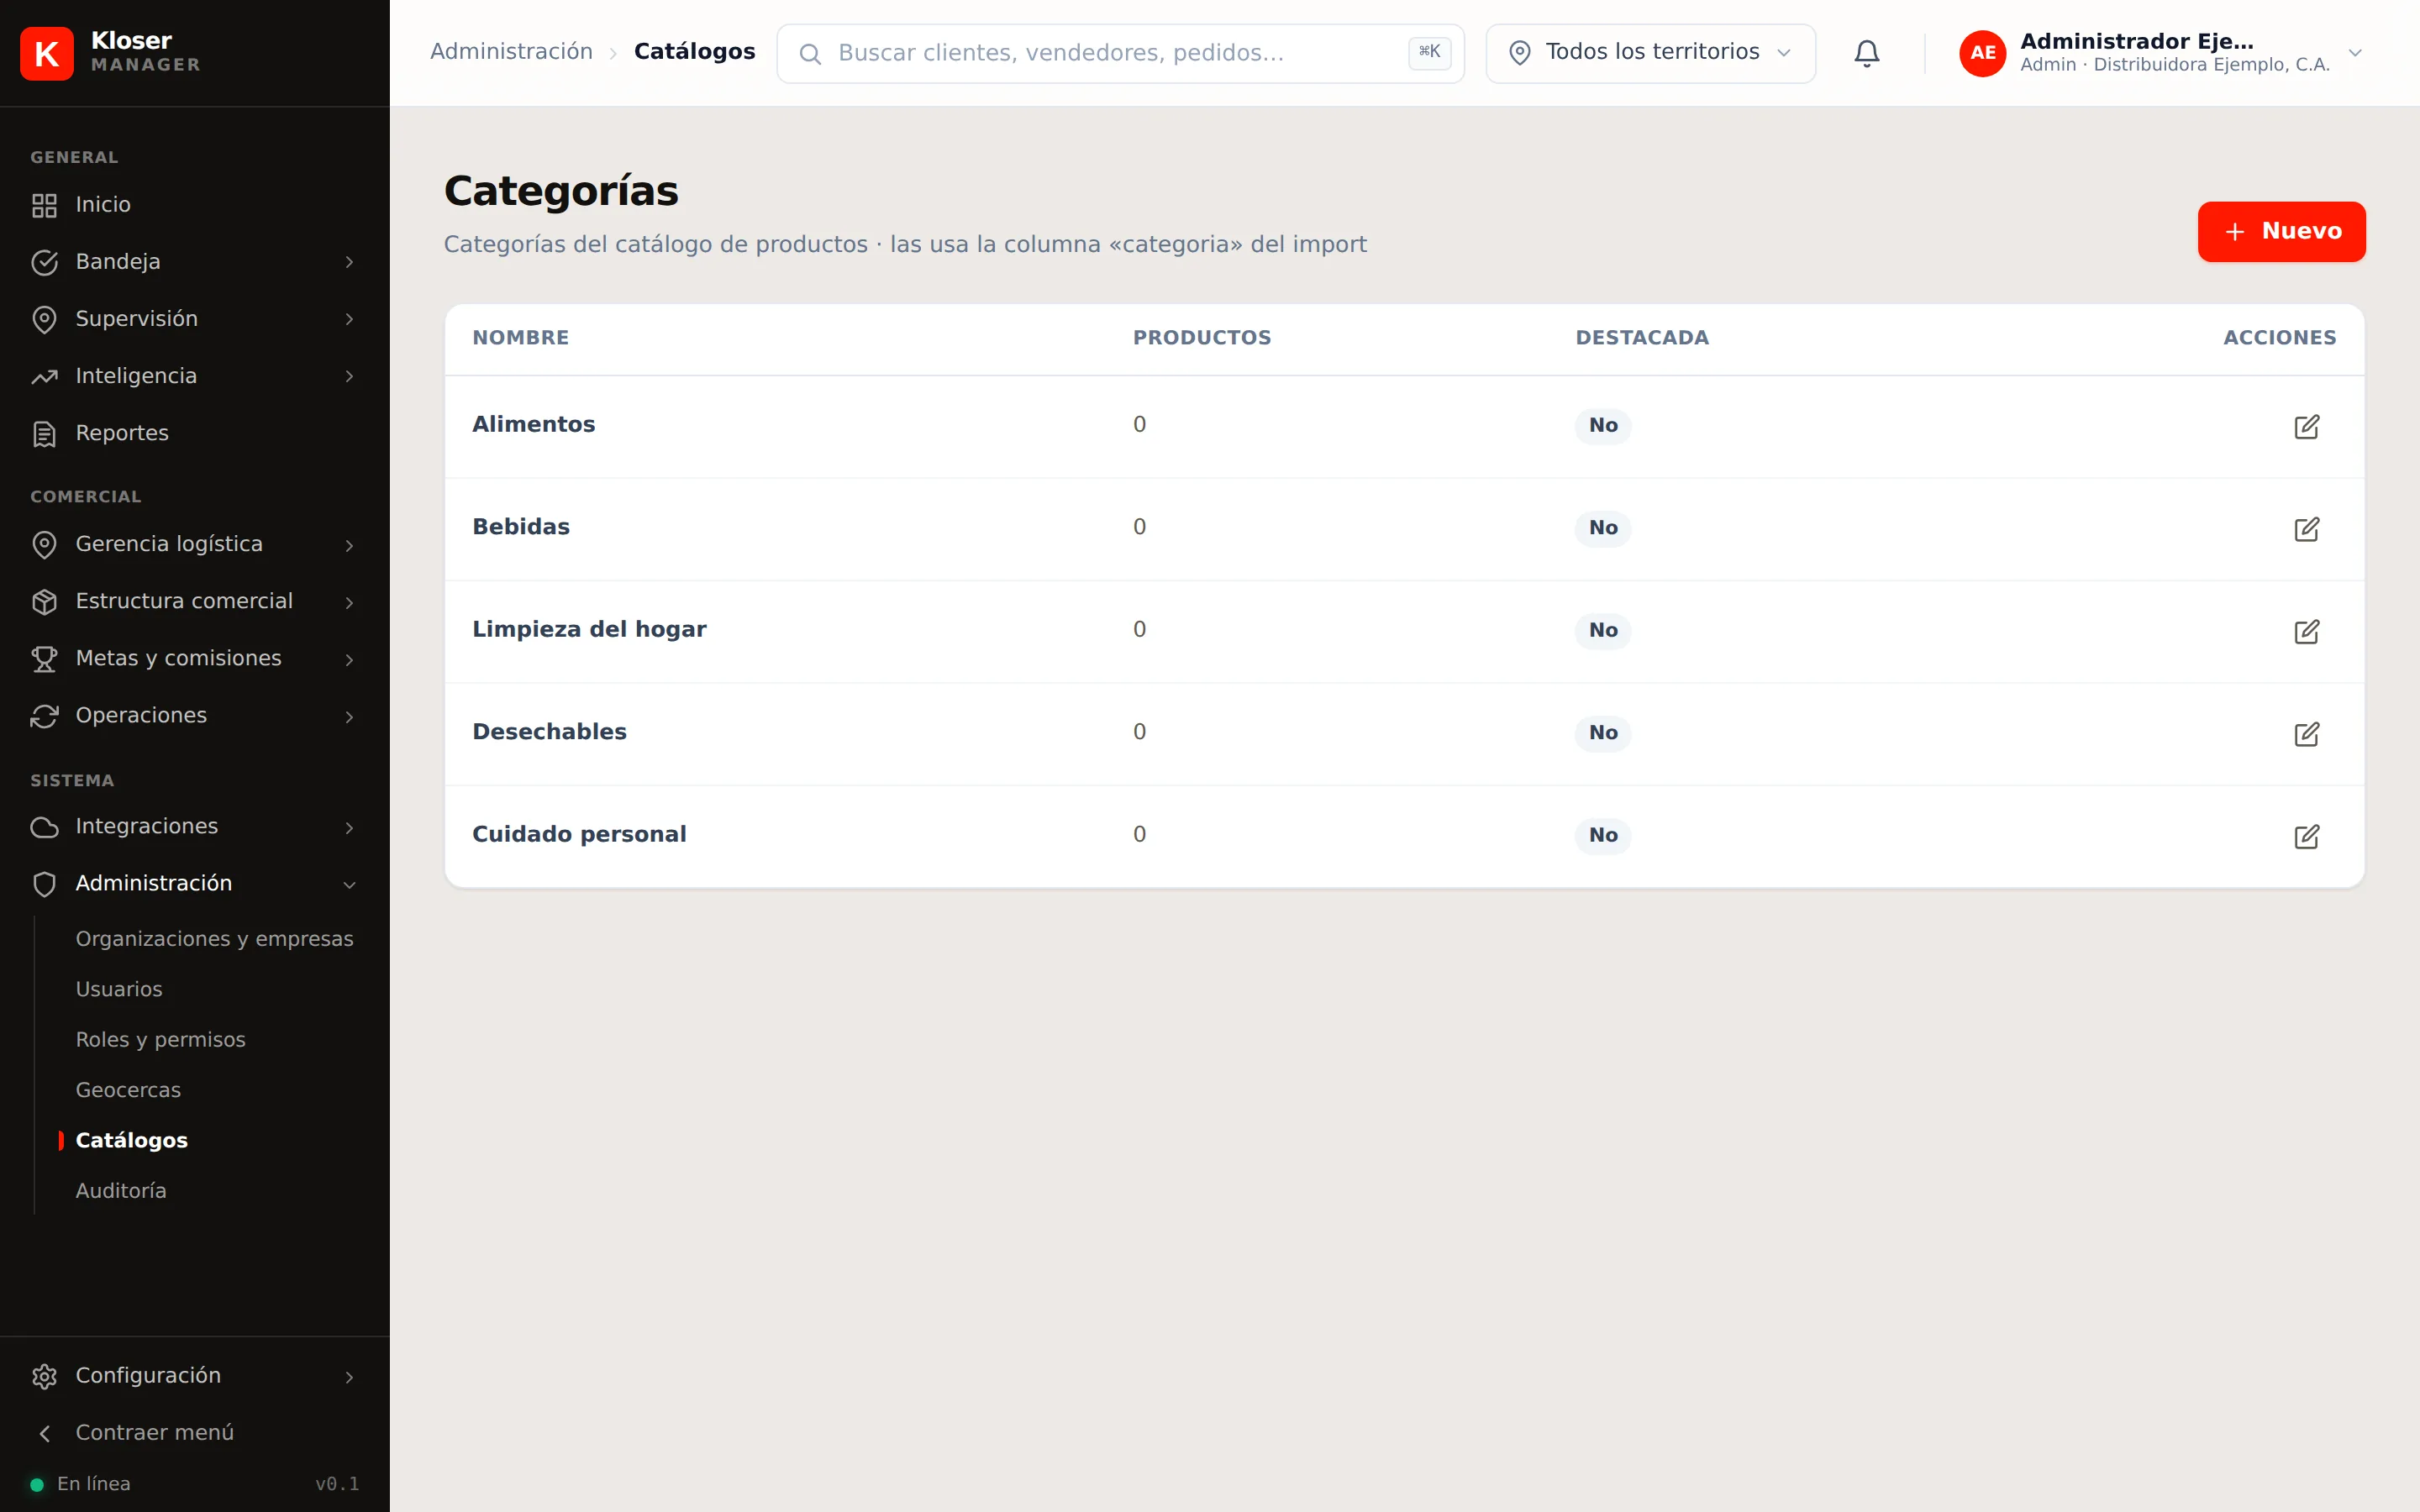Click the Kloser K logo icon
This screenshot has width=2420, height=1512.
pos(47,53)
